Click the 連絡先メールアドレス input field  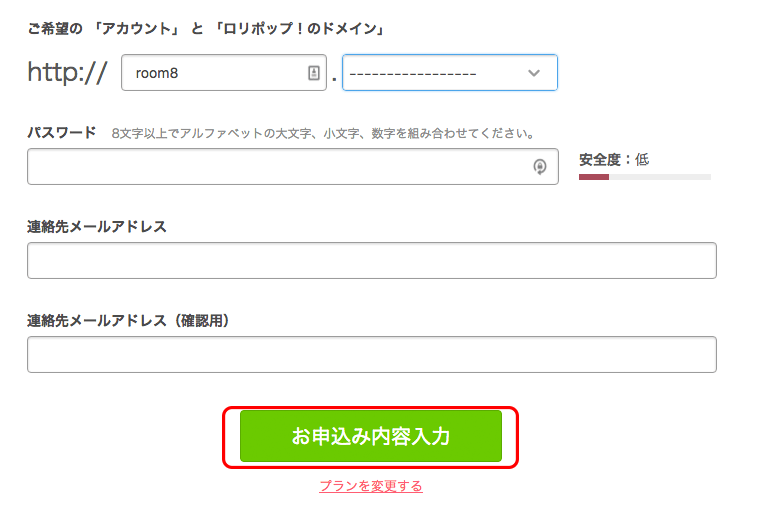(x=371, y=260)
